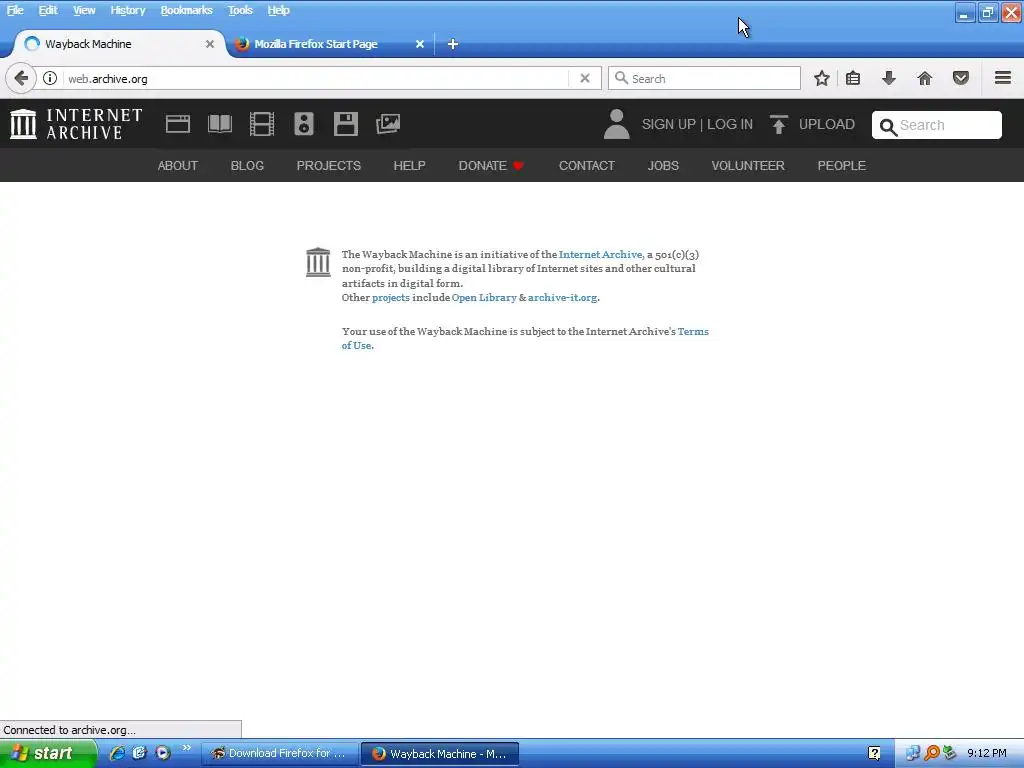The width and height of the screenshot is (1024, 768).
Task: Open the Help menu in menu bar
Action: click(278, 10)
